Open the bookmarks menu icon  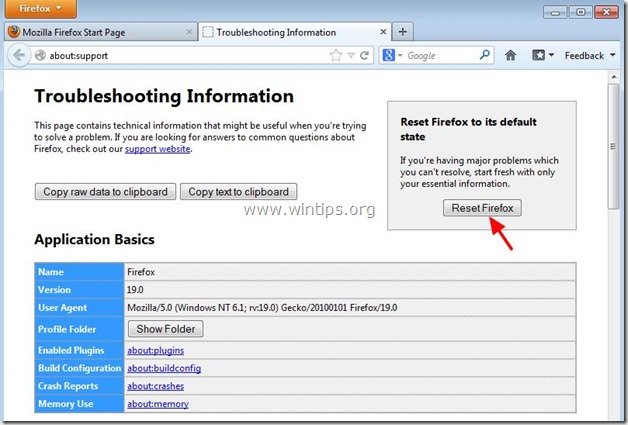click(x=538, y=55)
